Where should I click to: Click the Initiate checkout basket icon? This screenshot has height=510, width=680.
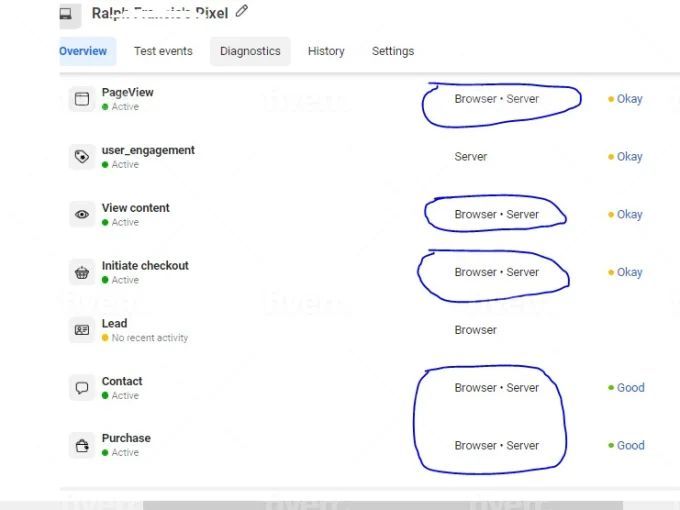[82, 272]
